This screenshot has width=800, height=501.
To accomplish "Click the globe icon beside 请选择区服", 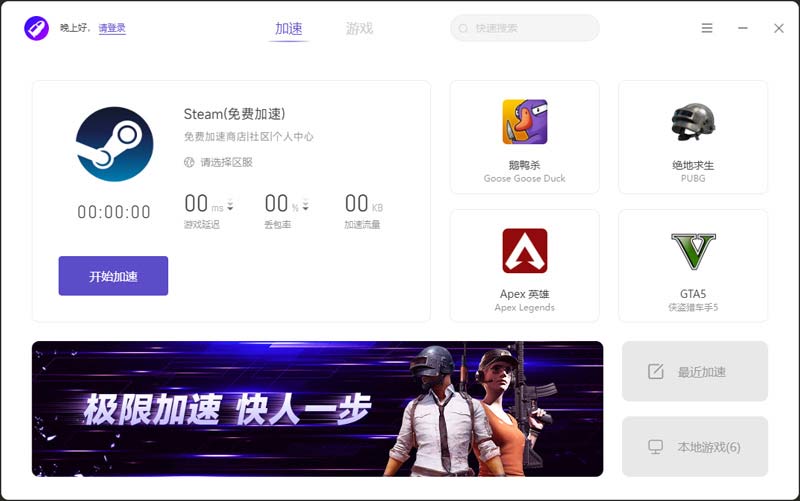I will [x=189, y=162].
